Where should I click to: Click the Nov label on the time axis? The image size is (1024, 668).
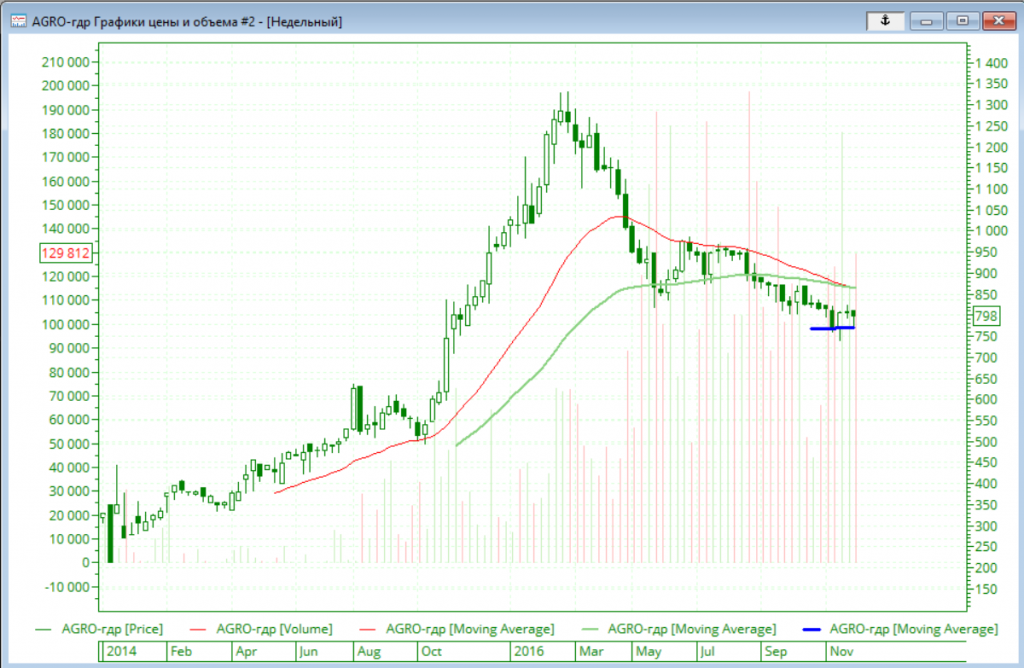pos(836,652)
